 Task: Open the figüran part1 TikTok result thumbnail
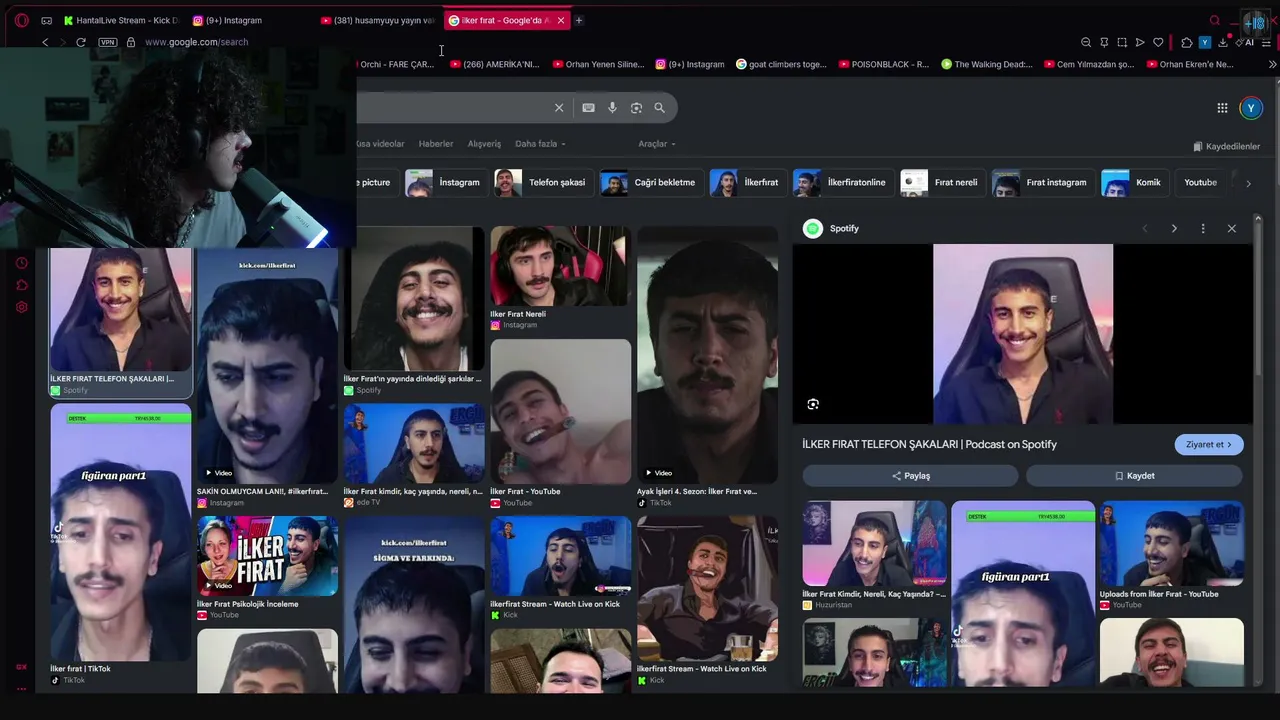click(x=120, y=532)
